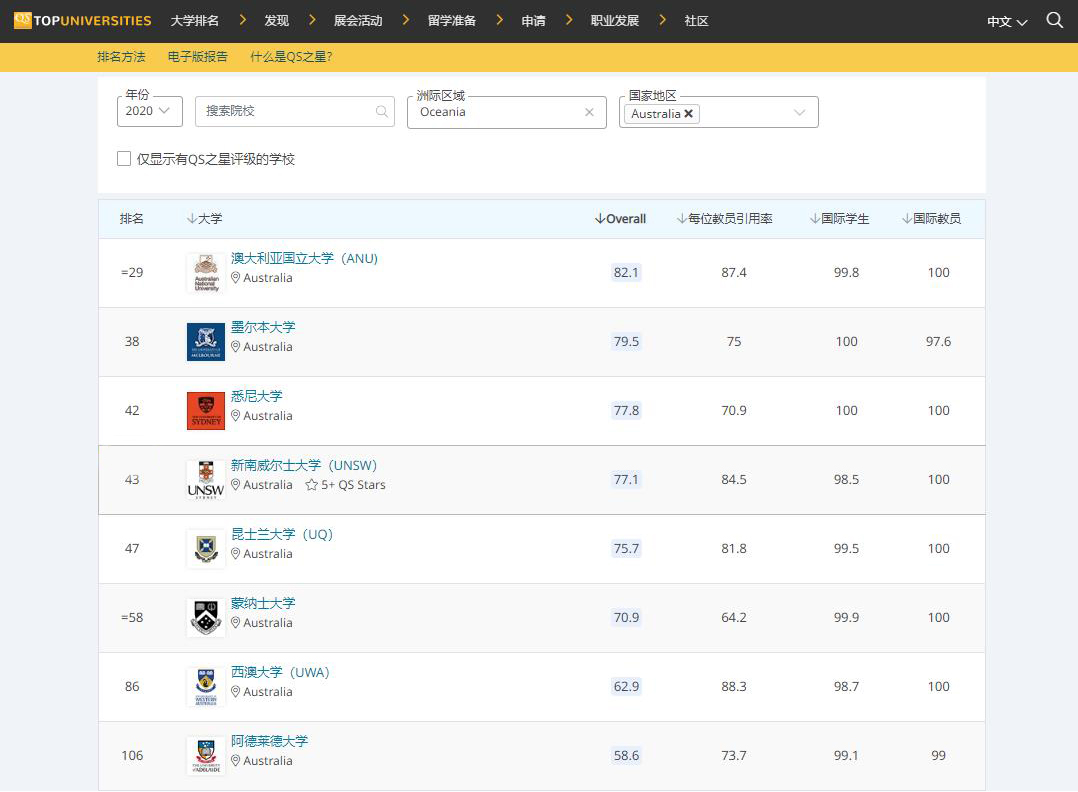This screenshot has height=792, width=1078.
Task: Click the sort arrow next to Overall
Action: (x=598, y=218)
